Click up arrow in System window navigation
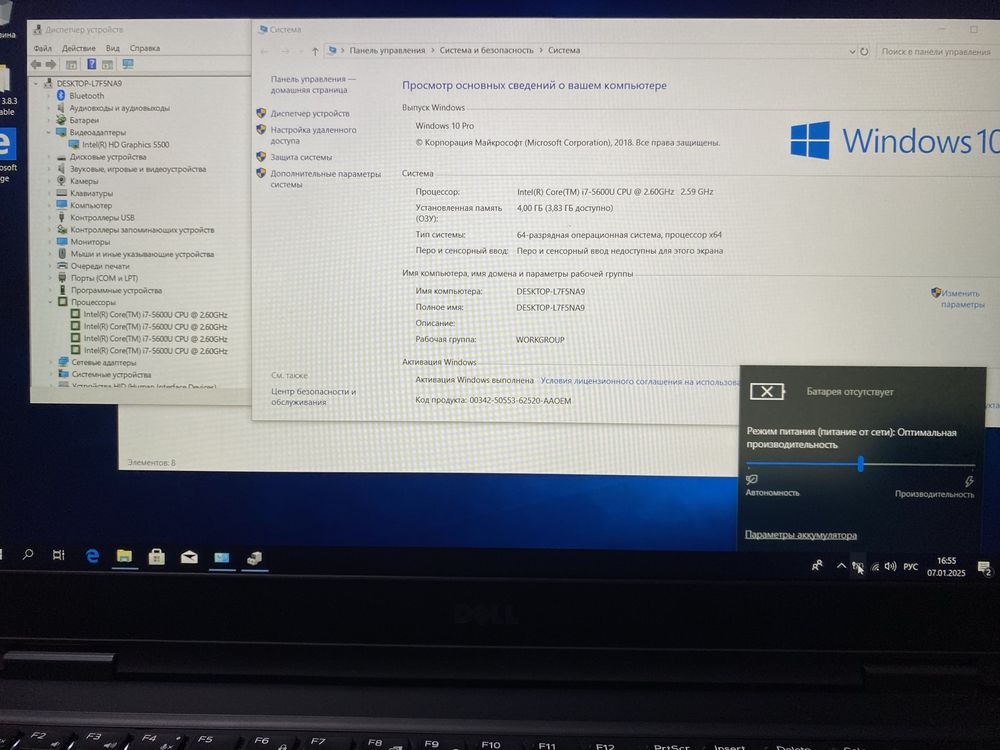Image resolution: width=1000 pixels, height=750 pixels. point(314,51)
